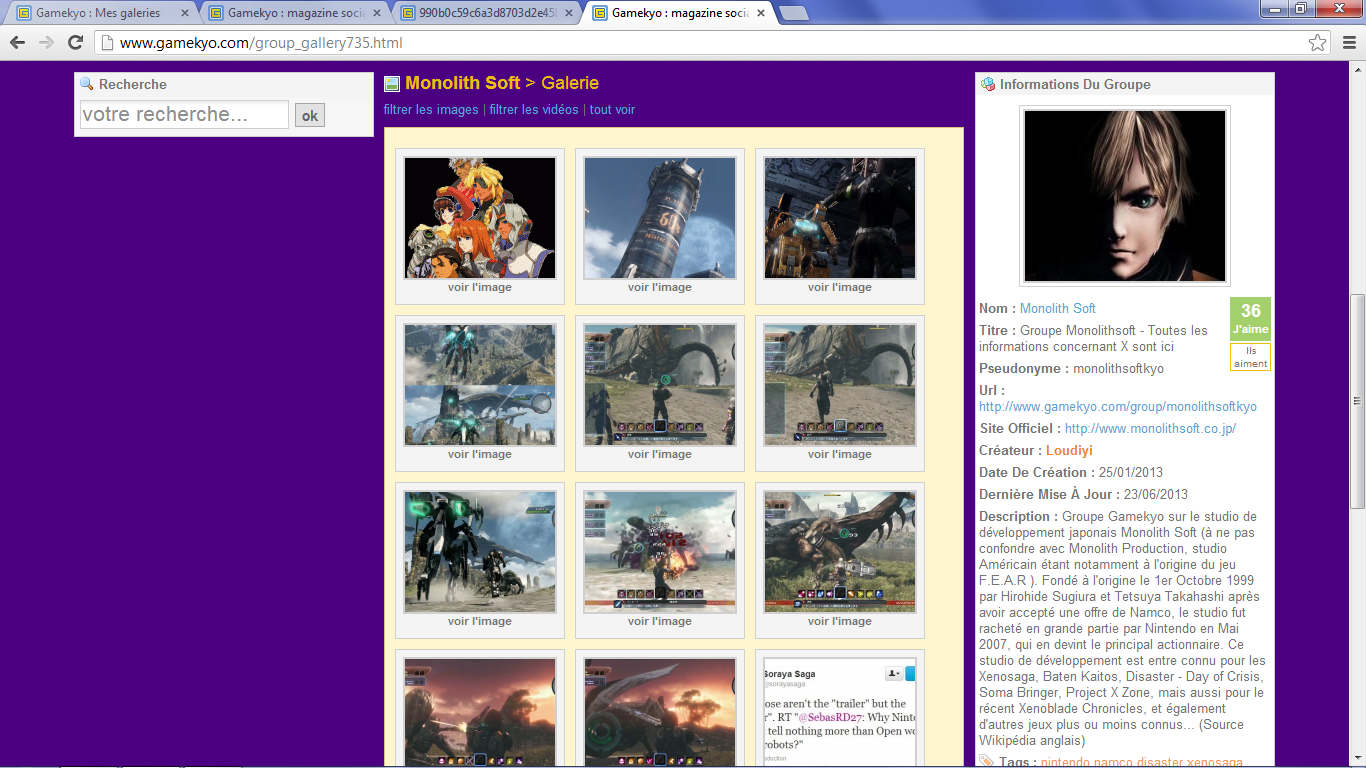Open the monolithsoft.co.jp official site link

1151,428
